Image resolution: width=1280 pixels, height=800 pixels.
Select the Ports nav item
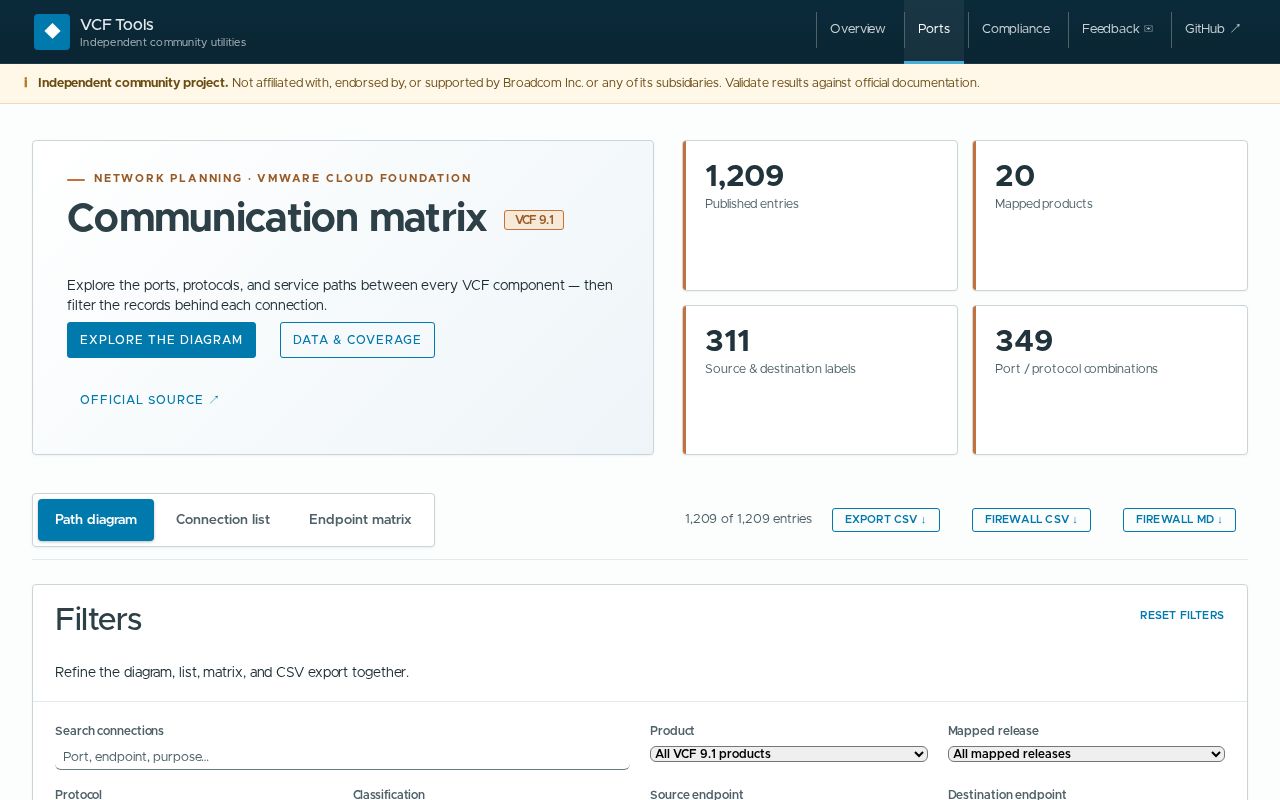[934, 29]
